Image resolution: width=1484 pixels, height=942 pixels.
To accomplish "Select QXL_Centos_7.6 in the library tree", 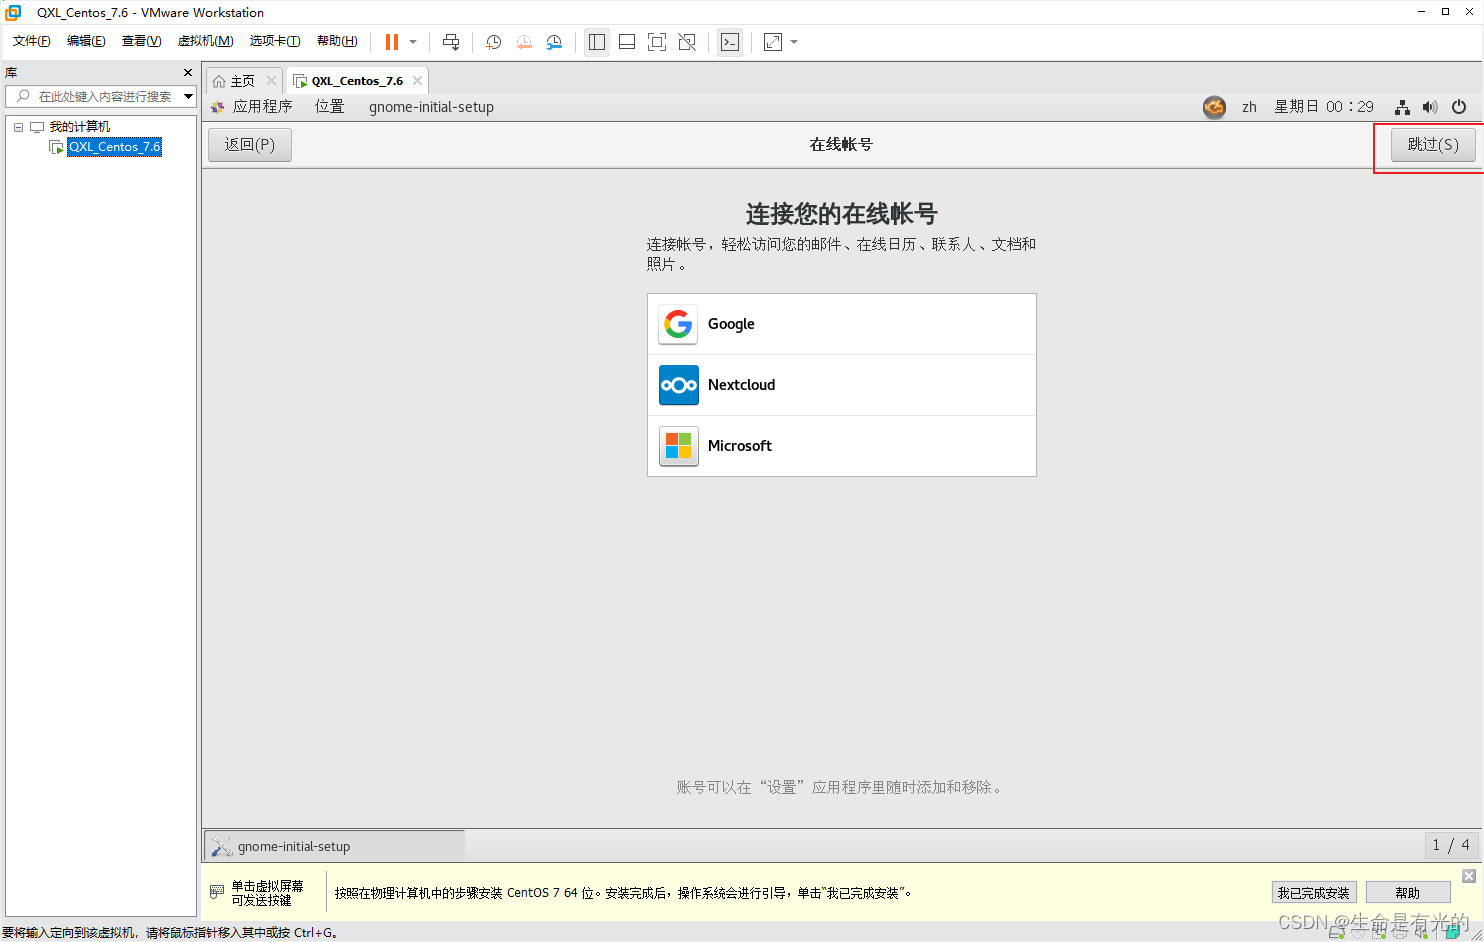I will pyautogui.click(x=114, y=147).
